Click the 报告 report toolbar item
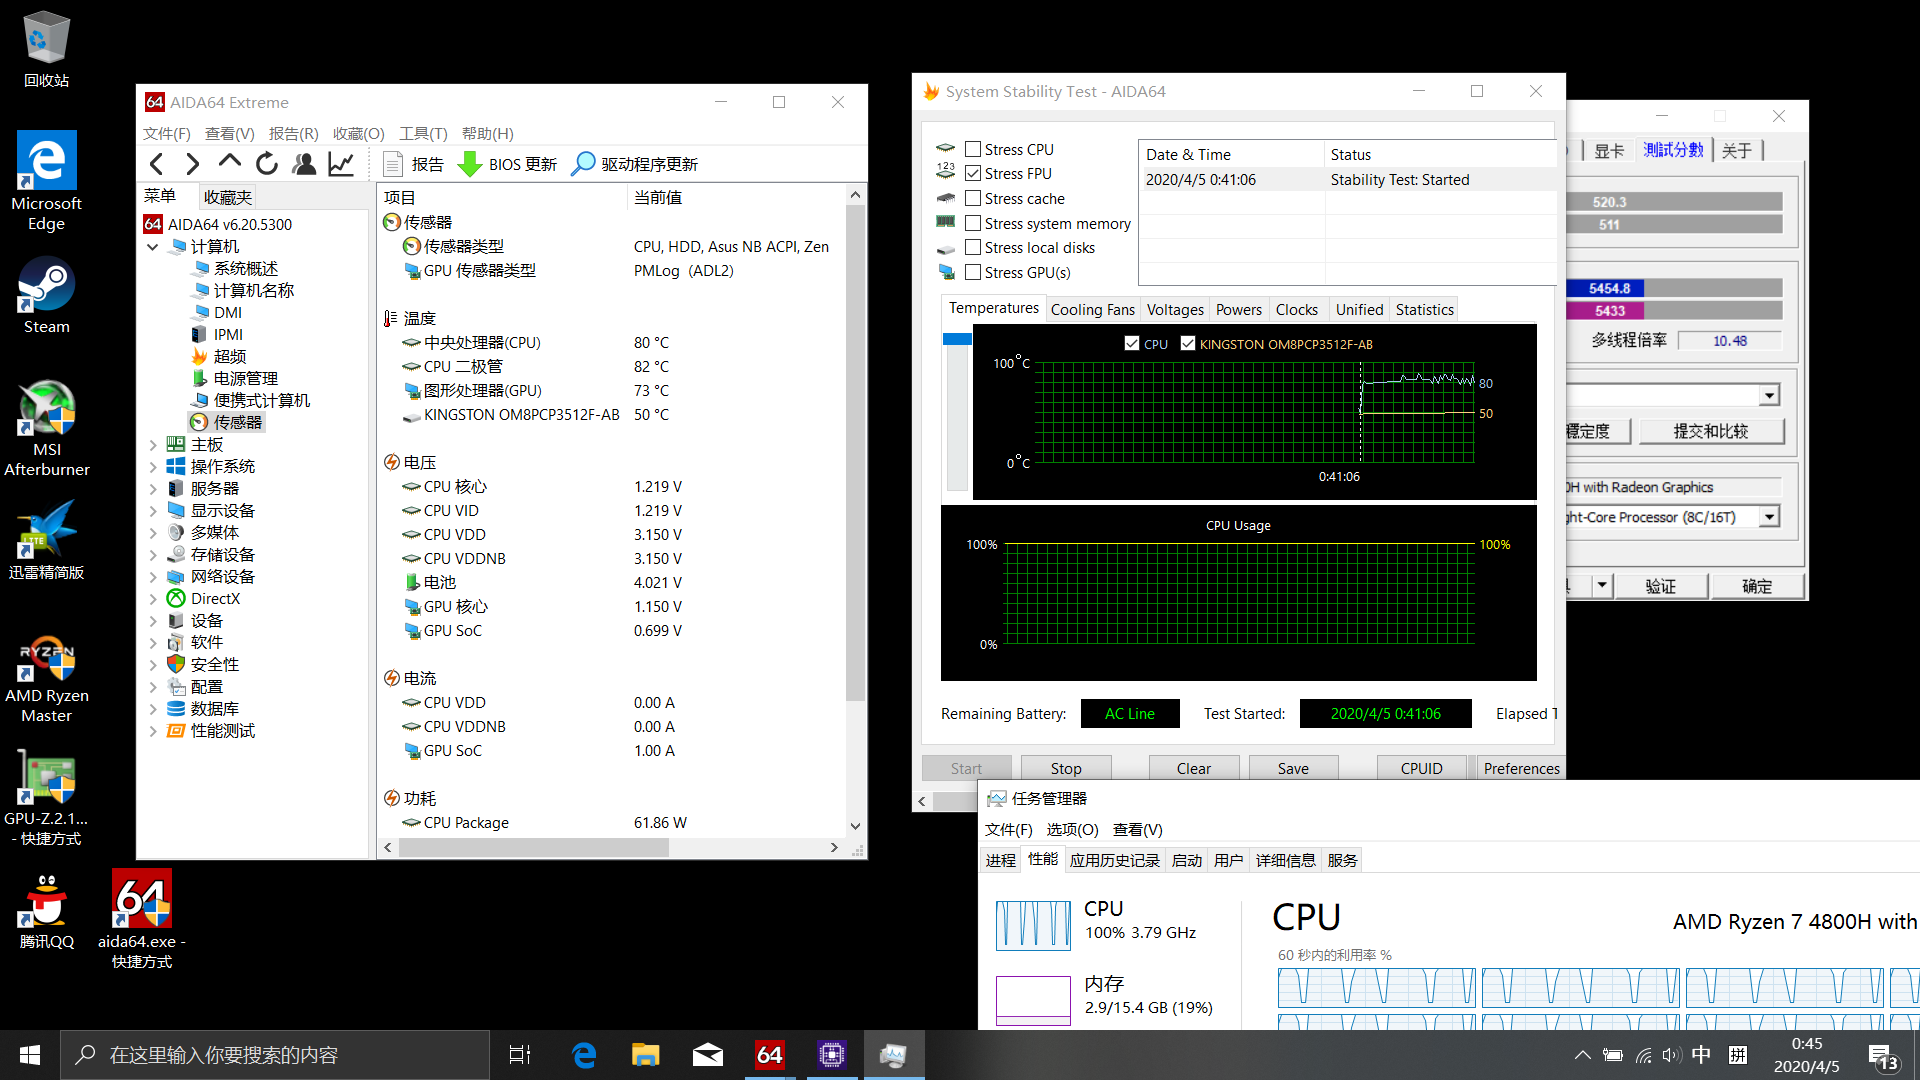 coord(414,164)
